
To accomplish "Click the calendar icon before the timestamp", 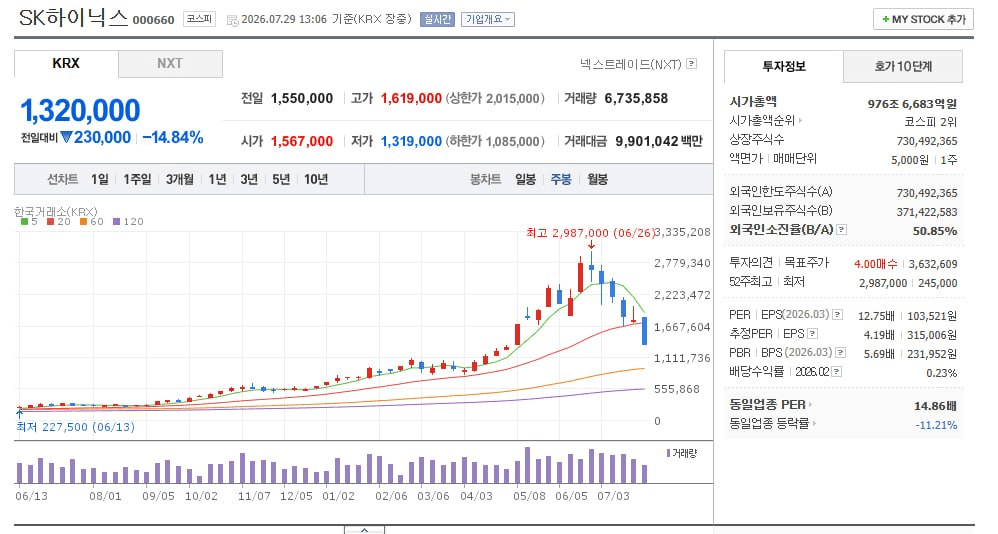I will click(232, 20).
